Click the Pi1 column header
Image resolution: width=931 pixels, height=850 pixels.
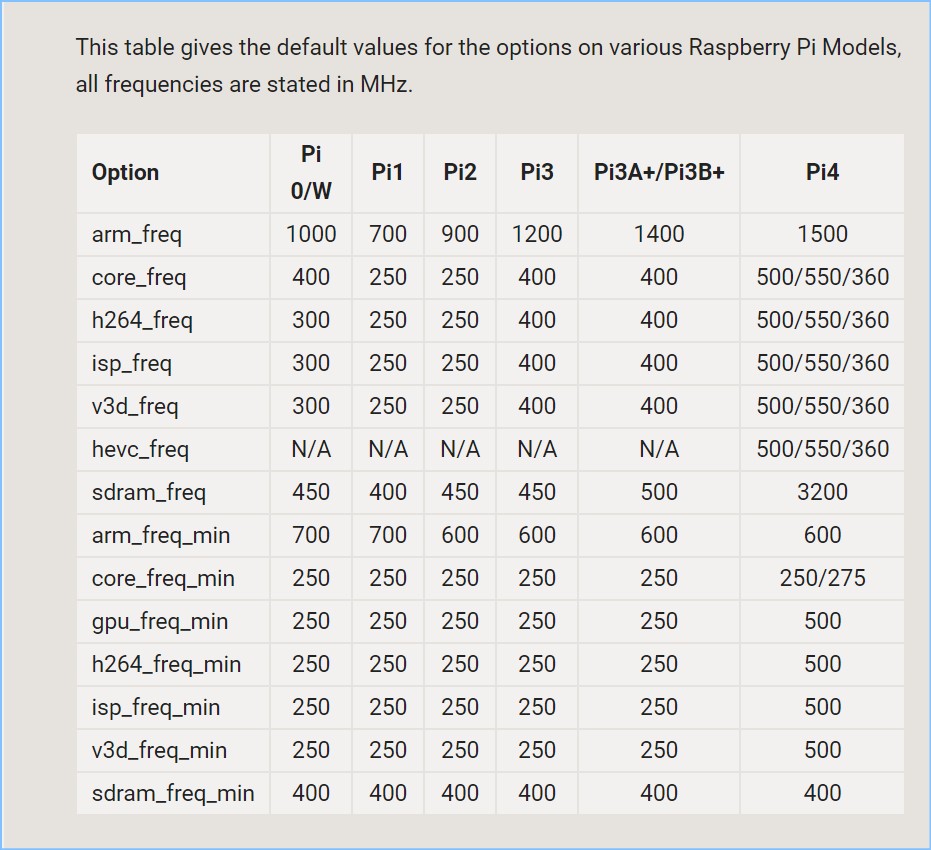coord(387,172)
